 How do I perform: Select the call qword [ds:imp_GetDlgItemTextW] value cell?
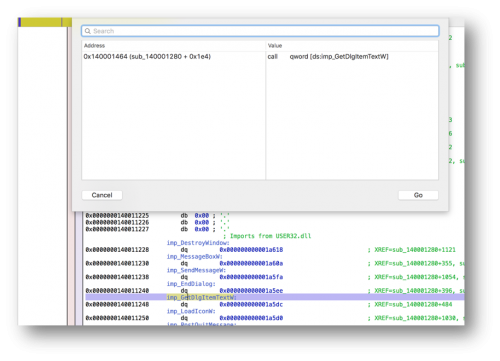click(328, 57)
